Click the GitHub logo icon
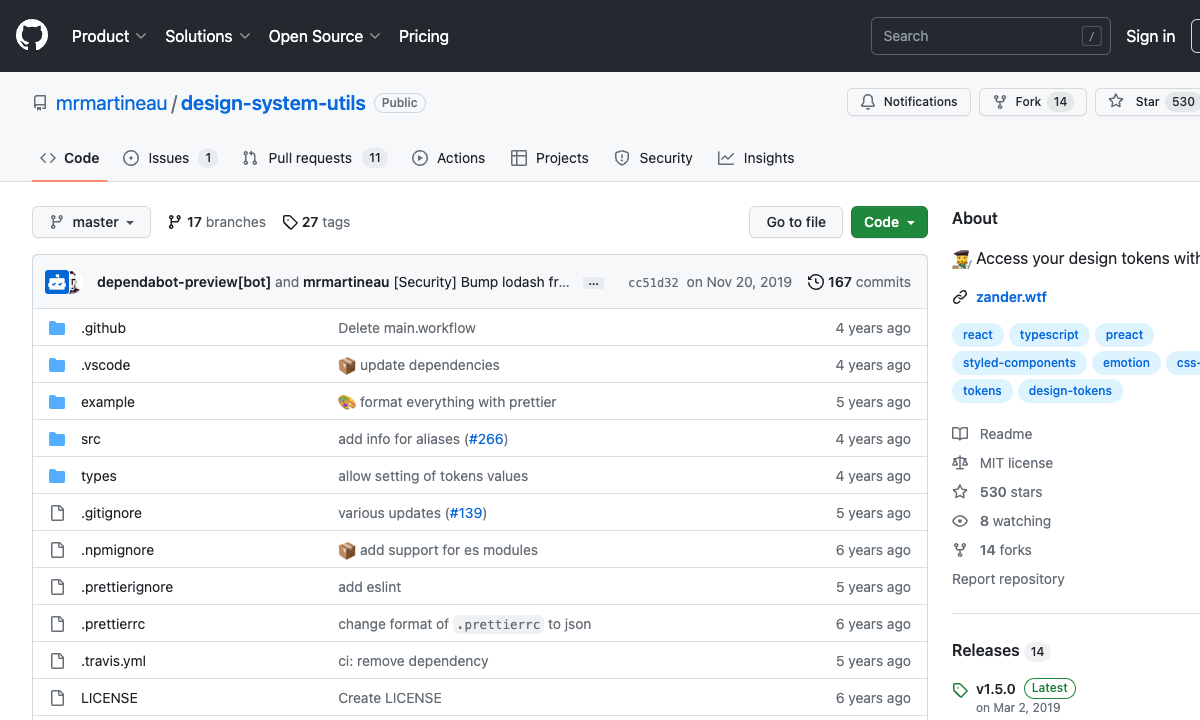Image resolution: width=1200 pixels, height=720 pixels. [x=32, y=36]
